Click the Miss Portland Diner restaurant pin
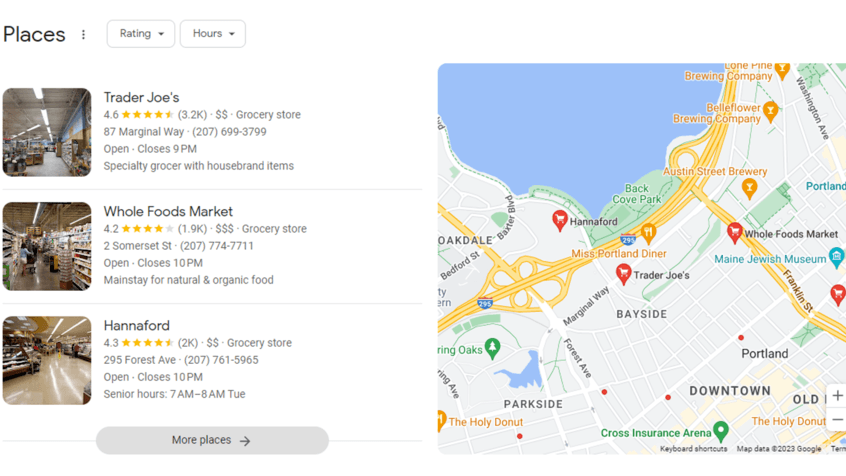Viewport: 846px width, 476px height. [x=649, y=233]
